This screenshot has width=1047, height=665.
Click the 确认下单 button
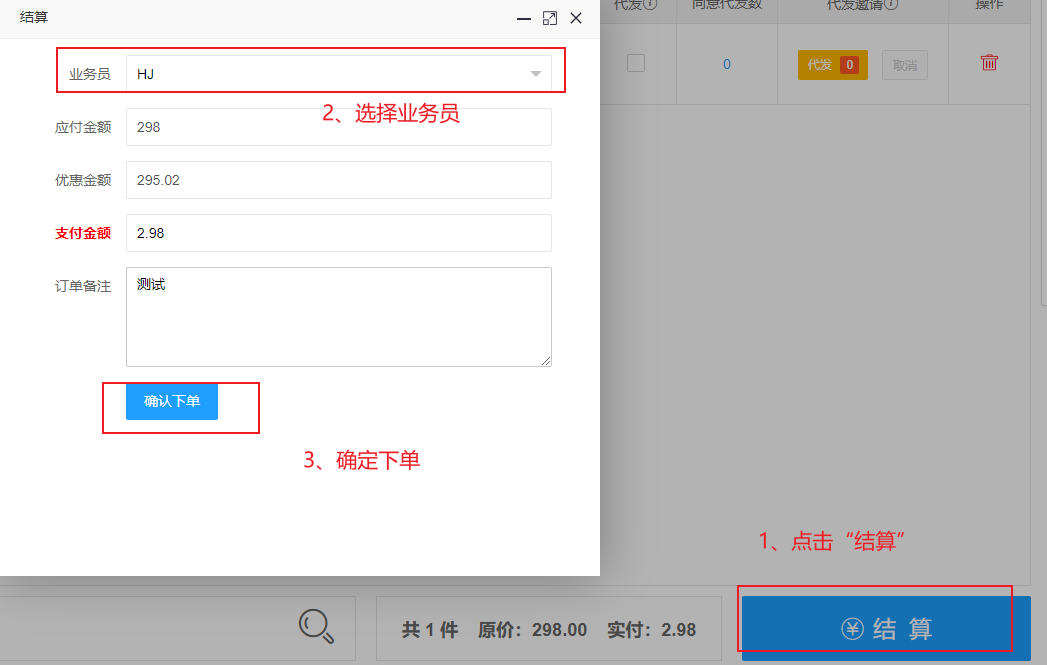click(172, 401)
